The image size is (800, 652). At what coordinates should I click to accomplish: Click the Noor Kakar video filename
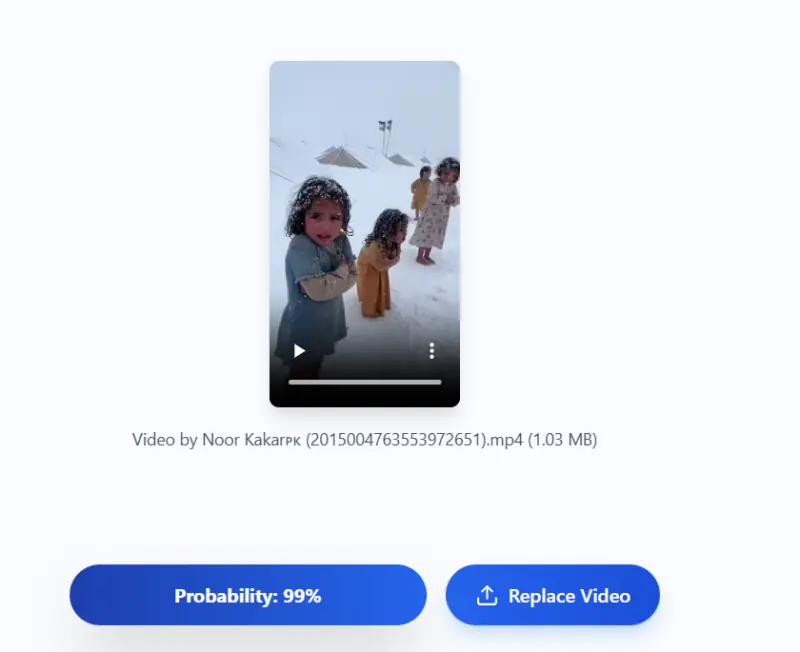364,439
